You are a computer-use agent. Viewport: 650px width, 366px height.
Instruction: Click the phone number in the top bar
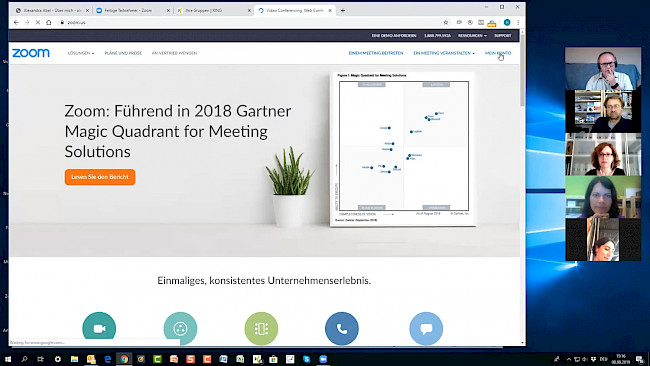click(437, 36)
